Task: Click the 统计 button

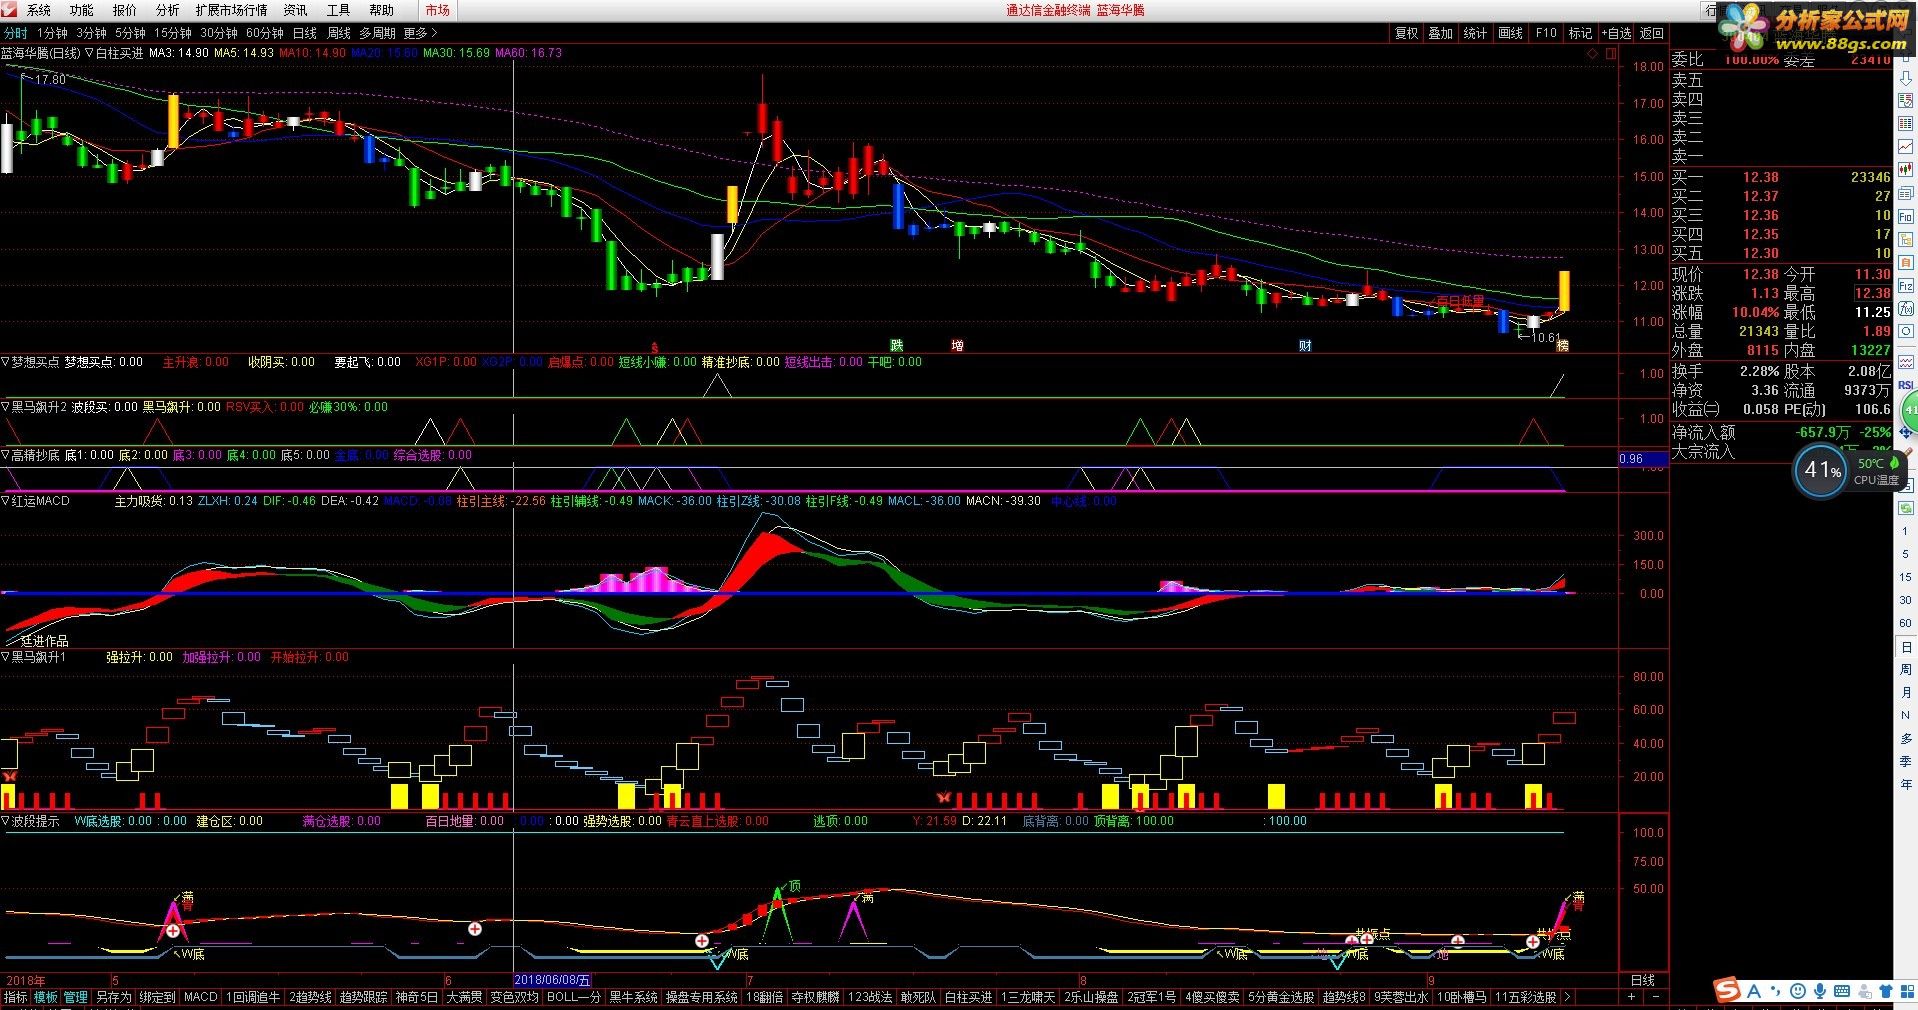Action: (x=1476, y=33)
